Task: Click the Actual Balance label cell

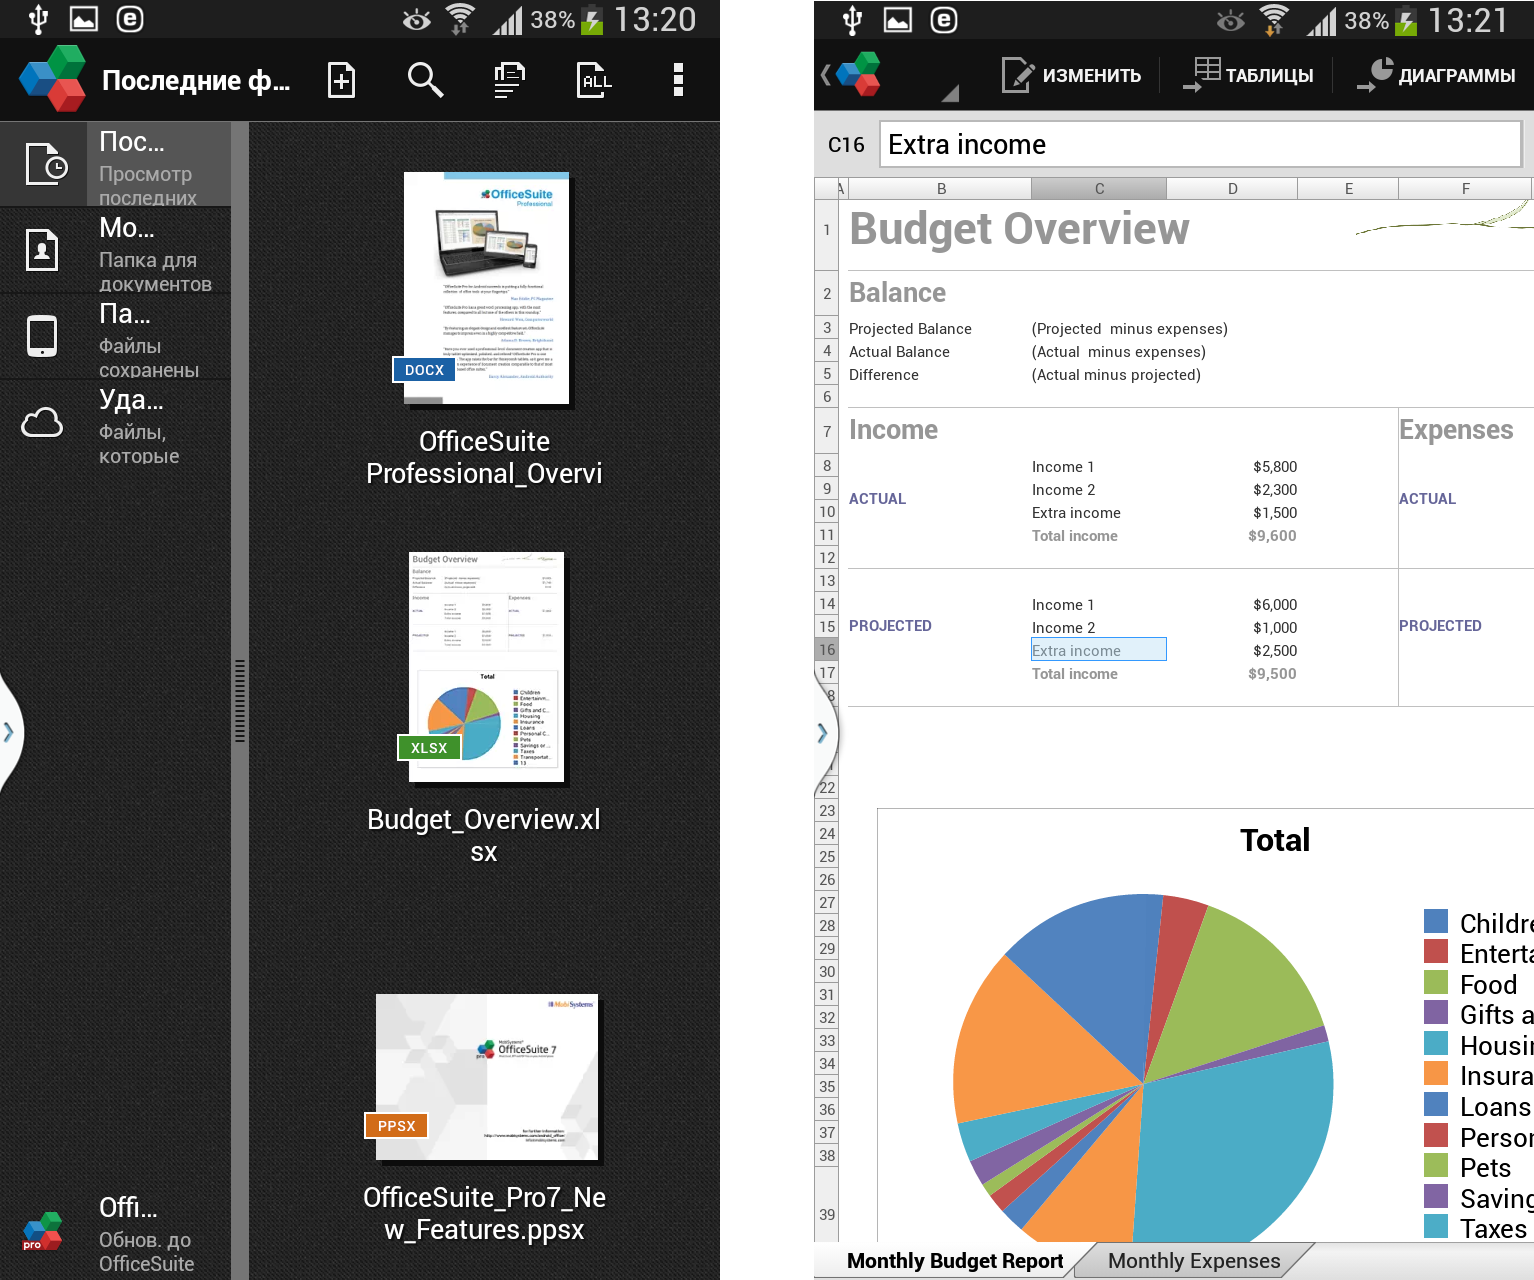Action: click(899, 352)
